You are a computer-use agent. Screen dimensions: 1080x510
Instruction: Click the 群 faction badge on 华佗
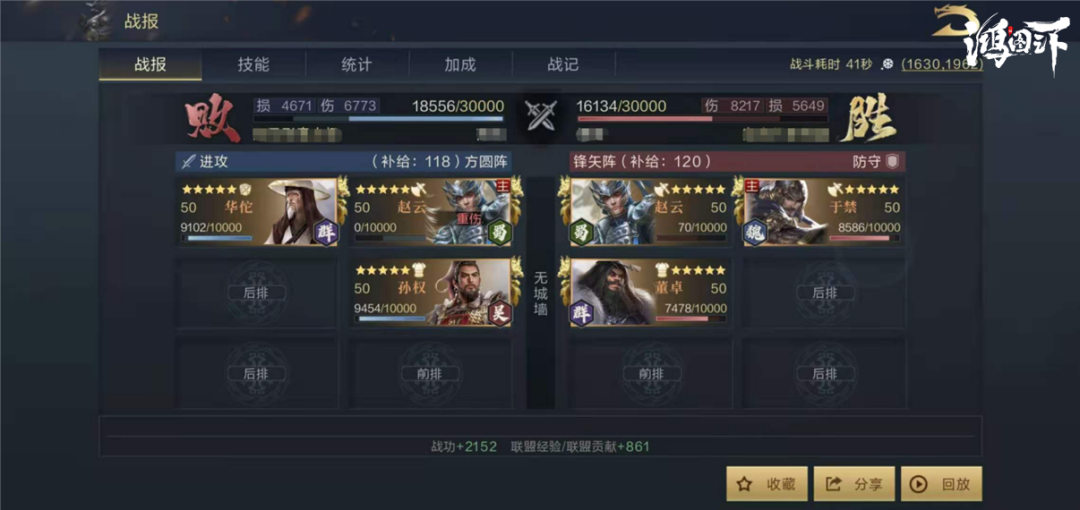324,232
